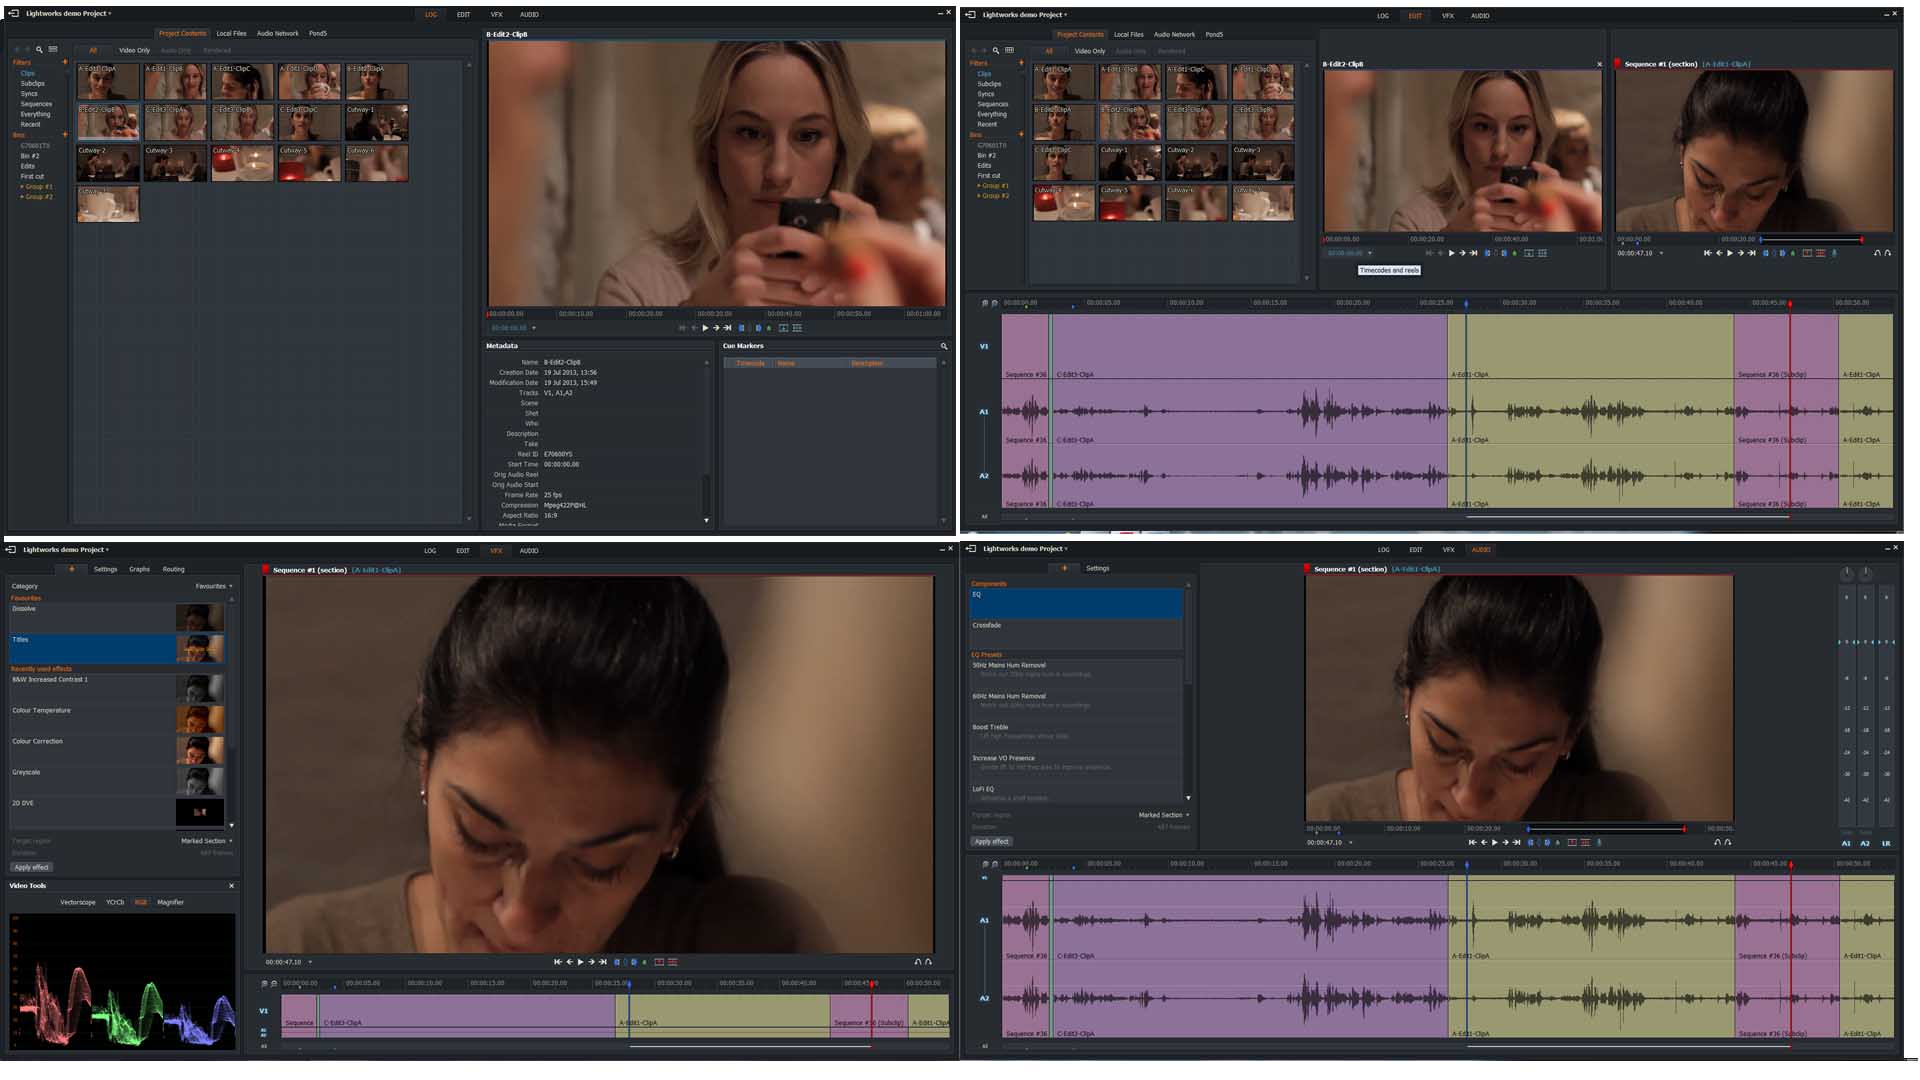Close the B-Edit2-Clip8 source viewer in EDIT window
This screenshot has width=1920, height=1080.
pos(1599,64)
